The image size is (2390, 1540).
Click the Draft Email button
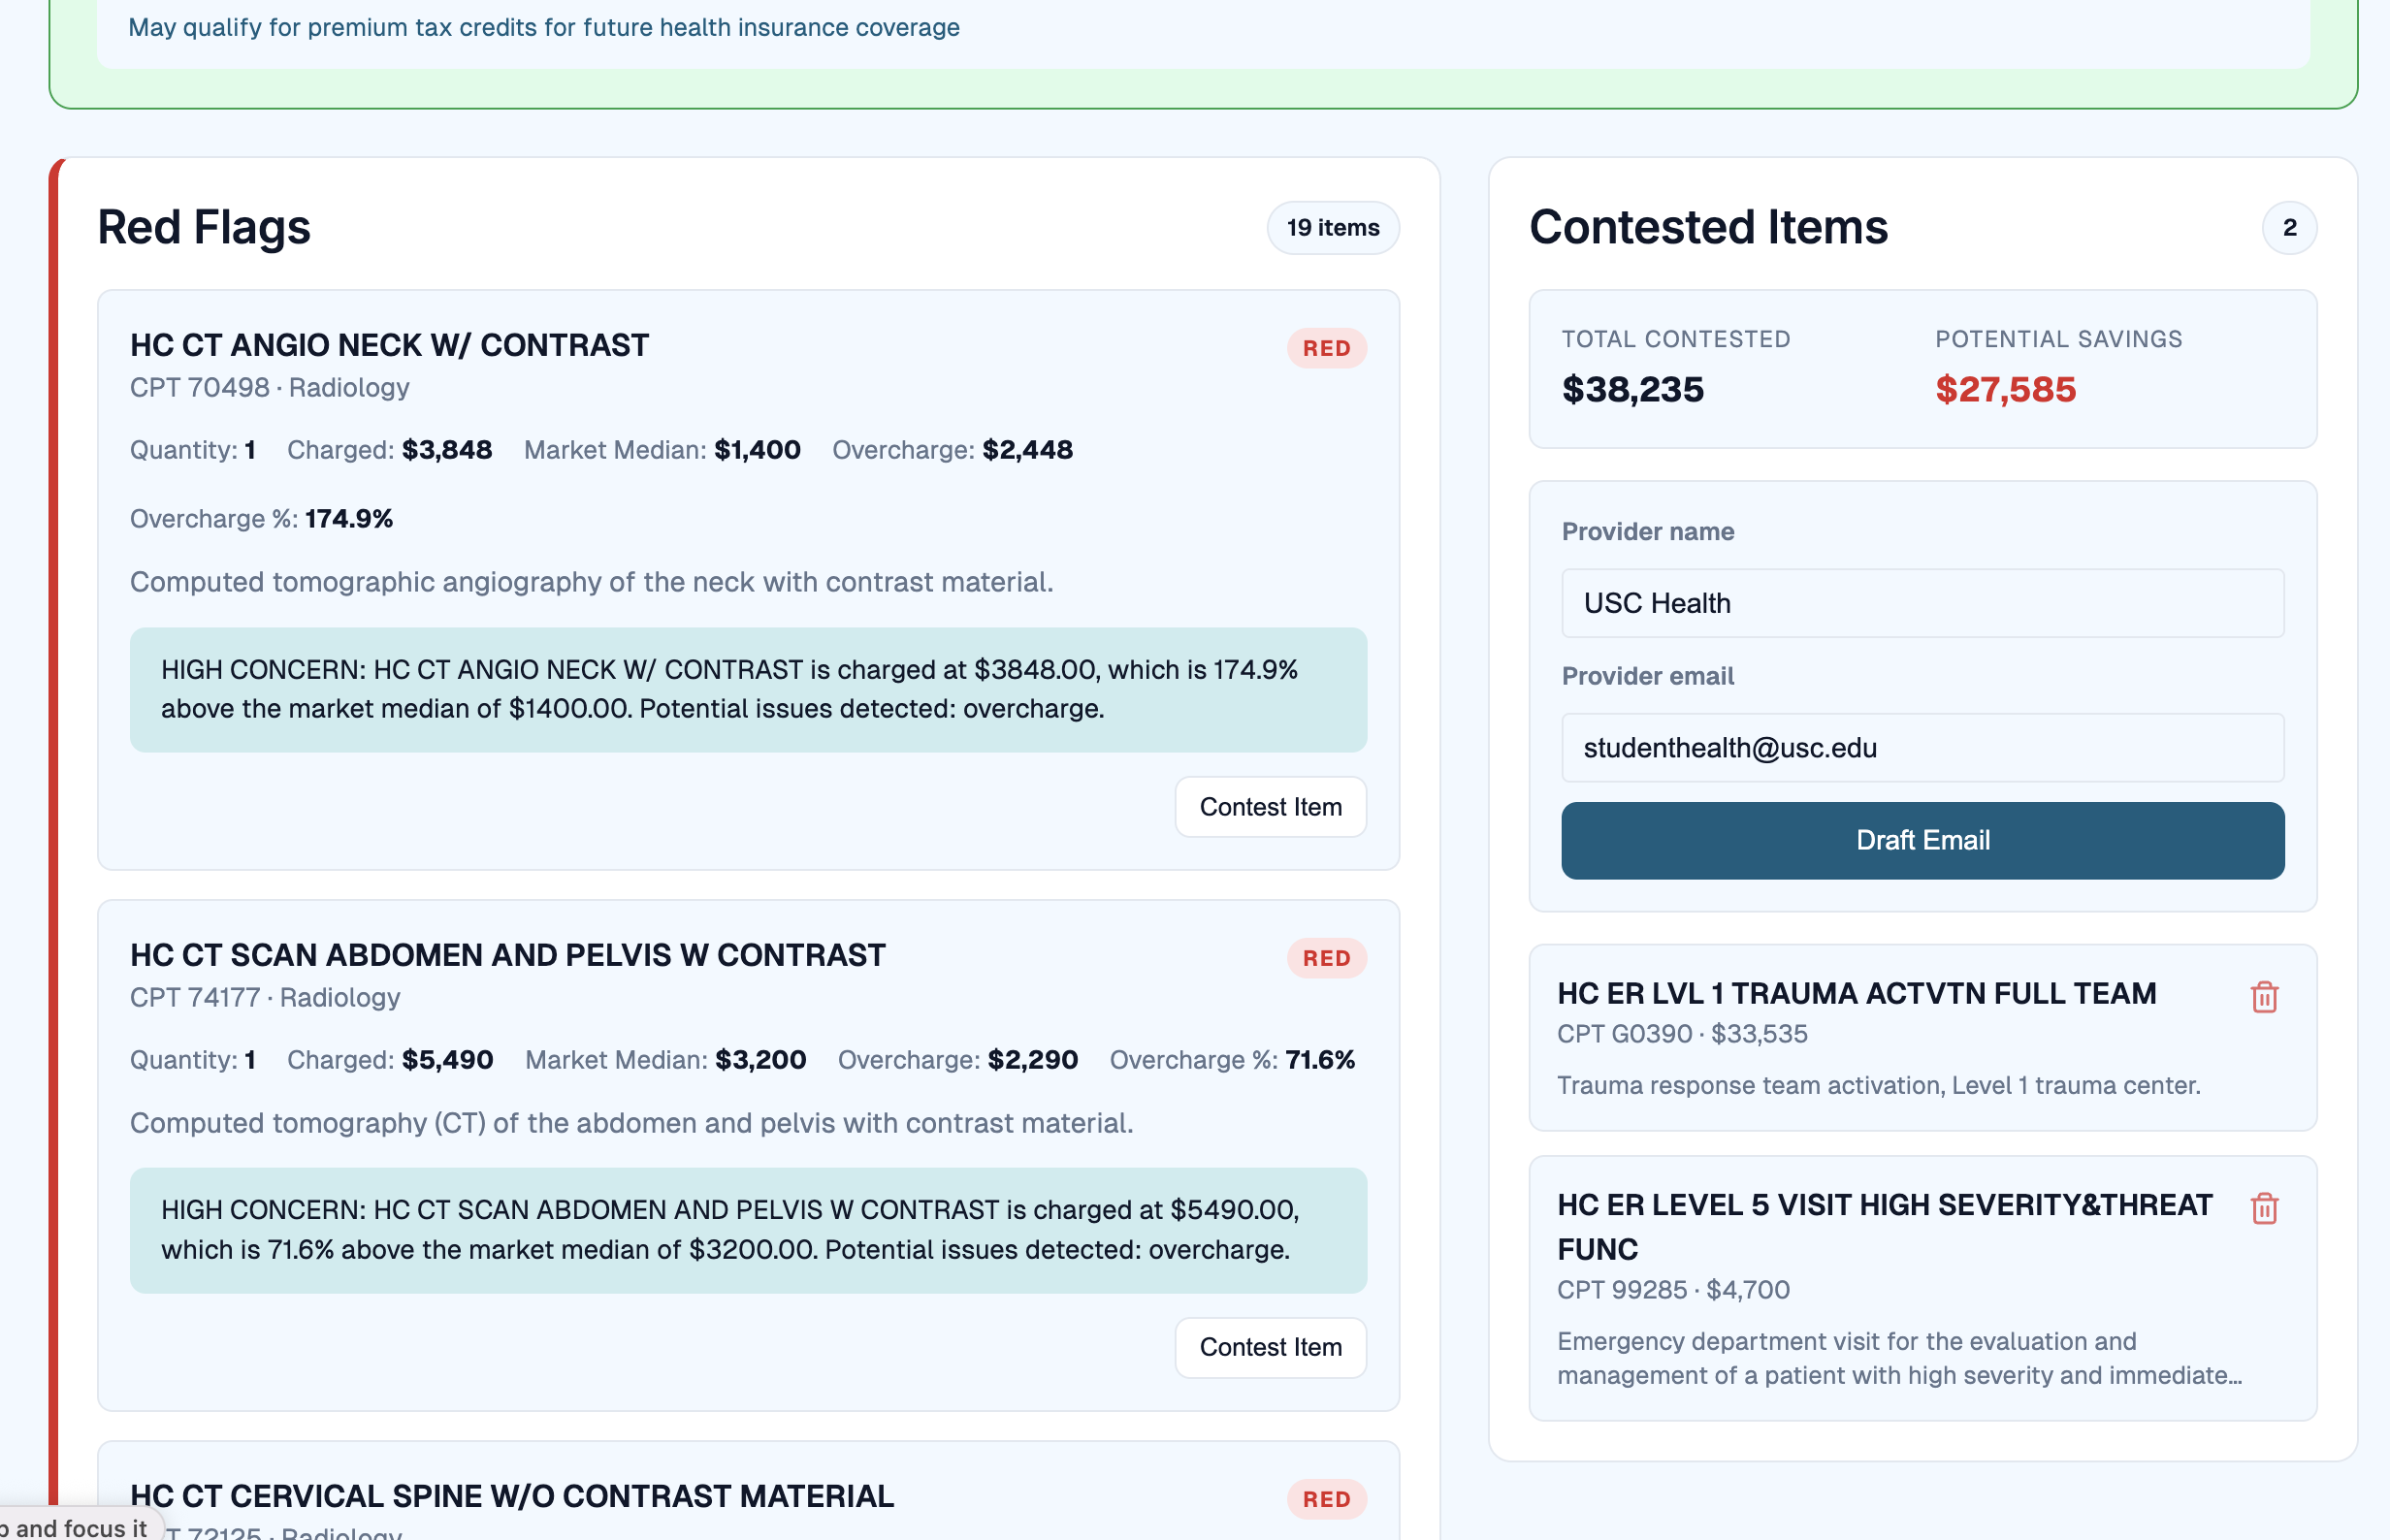[x=1922, y=840]
